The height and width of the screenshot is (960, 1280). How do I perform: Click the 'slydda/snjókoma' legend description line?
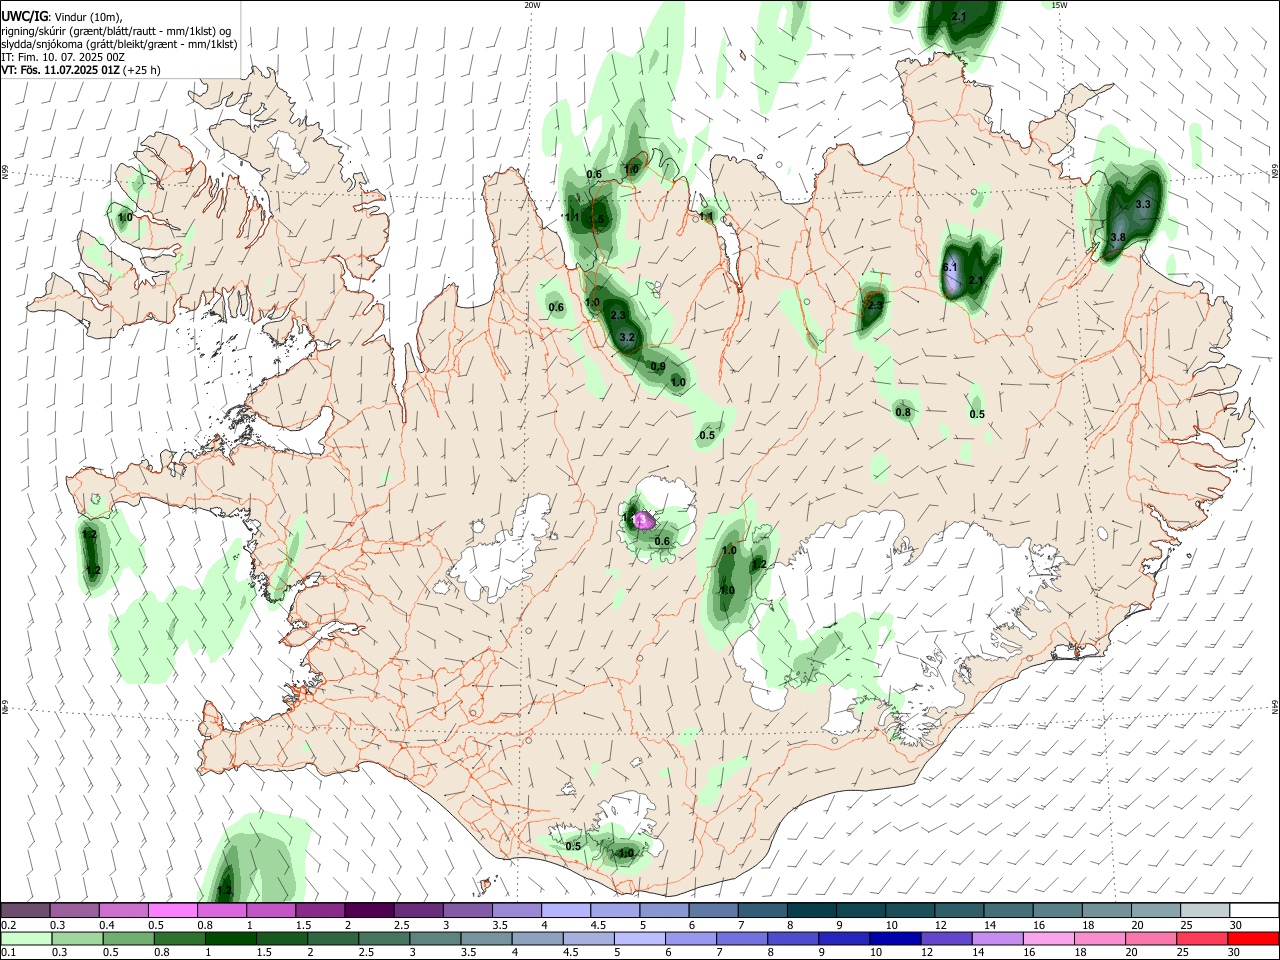[119, 44]
